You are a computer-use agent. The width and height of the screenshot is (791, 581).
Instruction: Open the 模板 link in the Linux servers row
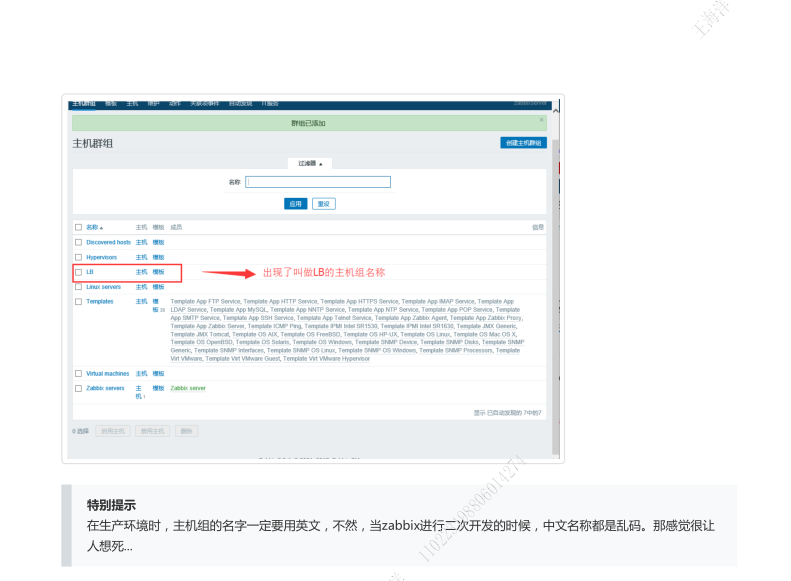(x=158, y=287)
